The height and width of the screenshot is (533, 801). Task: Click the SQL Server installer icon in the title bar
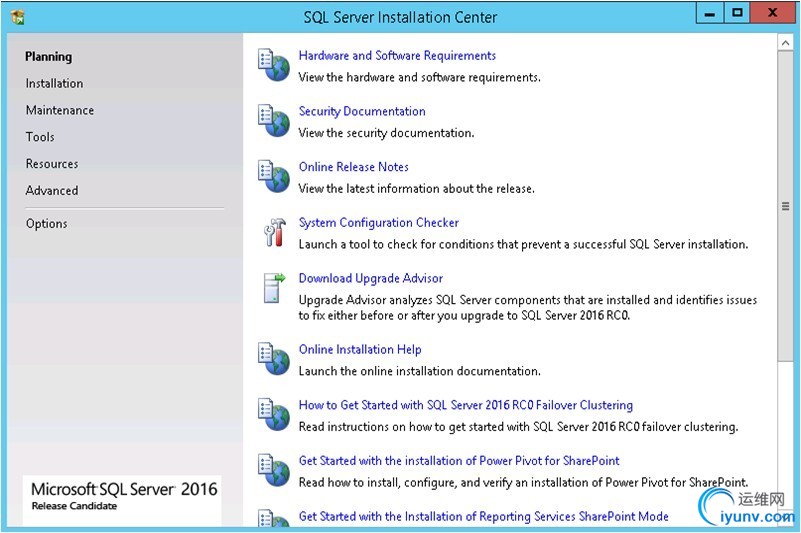(x=17, y=17)
